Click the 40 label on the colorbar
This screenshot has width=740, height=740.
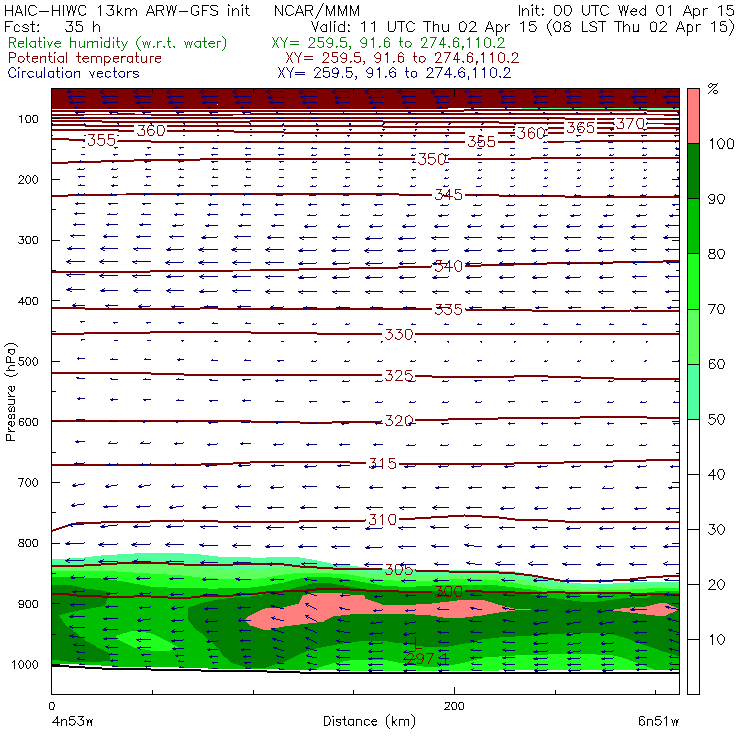(716, 475)
